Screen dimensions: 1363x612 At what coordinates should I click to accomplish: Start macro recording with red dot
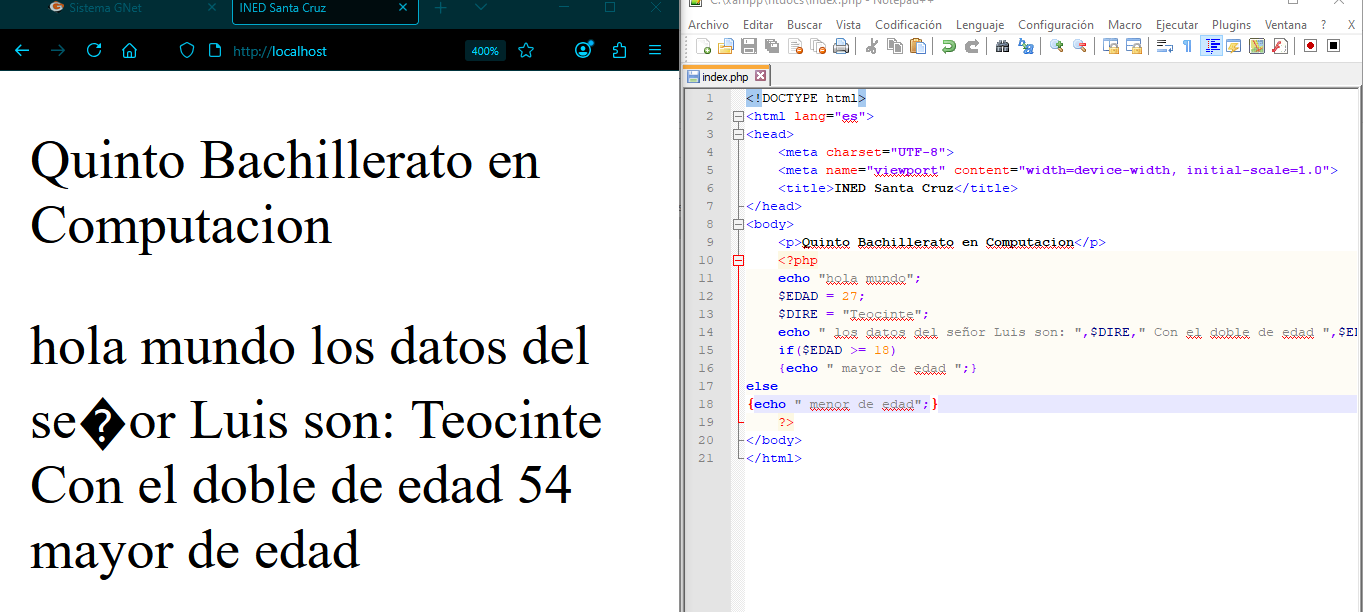[x=1310, y=46]
